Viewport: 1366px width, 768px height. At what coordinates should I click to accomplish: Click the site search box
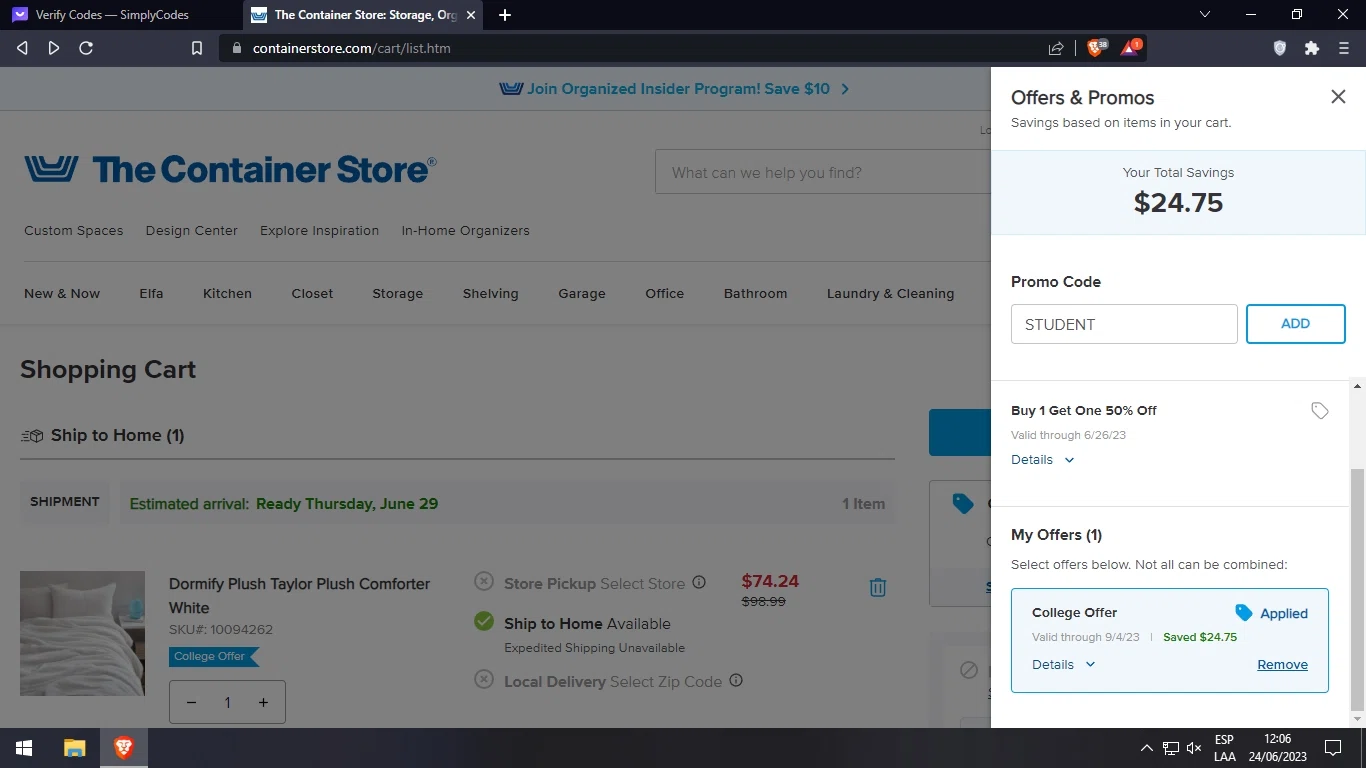(x=823, y=172)
